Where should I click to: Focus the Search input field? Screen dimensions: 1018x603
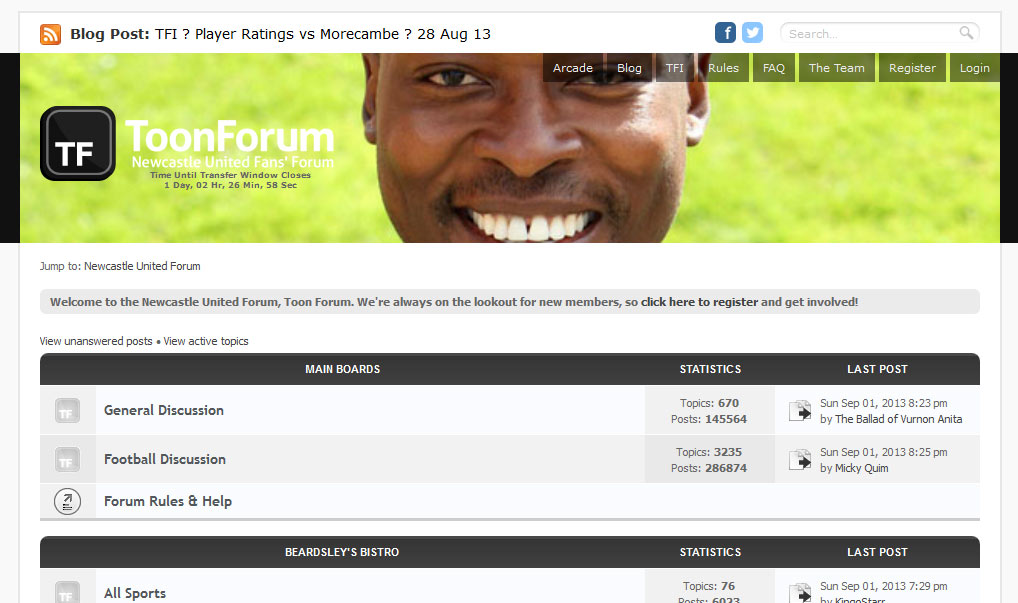pos(872,33)
